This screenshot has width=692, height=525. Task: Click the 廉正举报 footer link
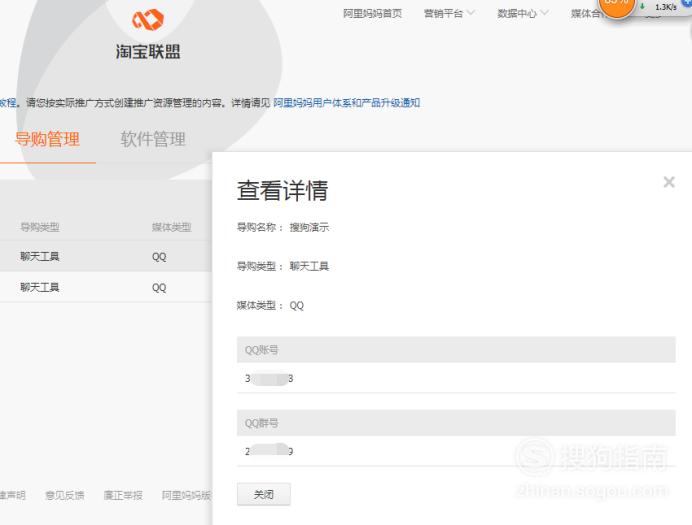tap(123, 495)
